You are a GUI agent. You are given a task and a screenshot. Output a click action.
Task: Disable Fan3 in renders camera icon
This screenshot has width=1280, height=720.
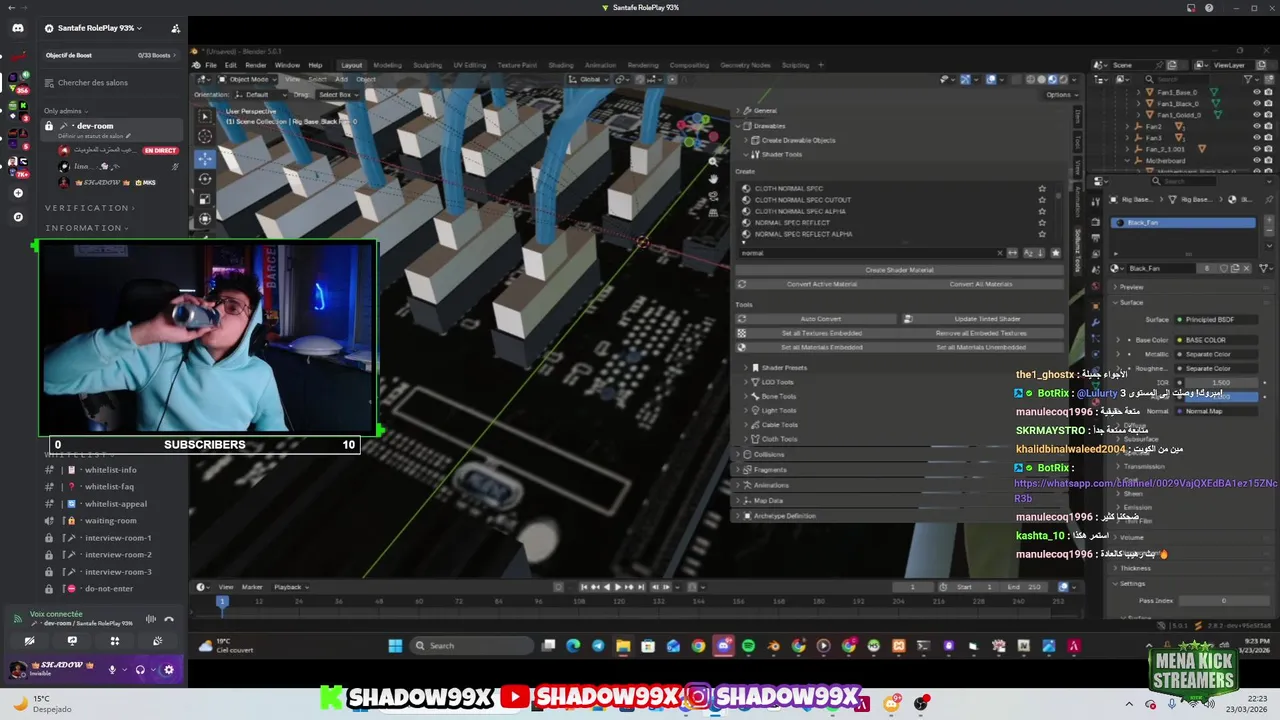click(1269, 138)
